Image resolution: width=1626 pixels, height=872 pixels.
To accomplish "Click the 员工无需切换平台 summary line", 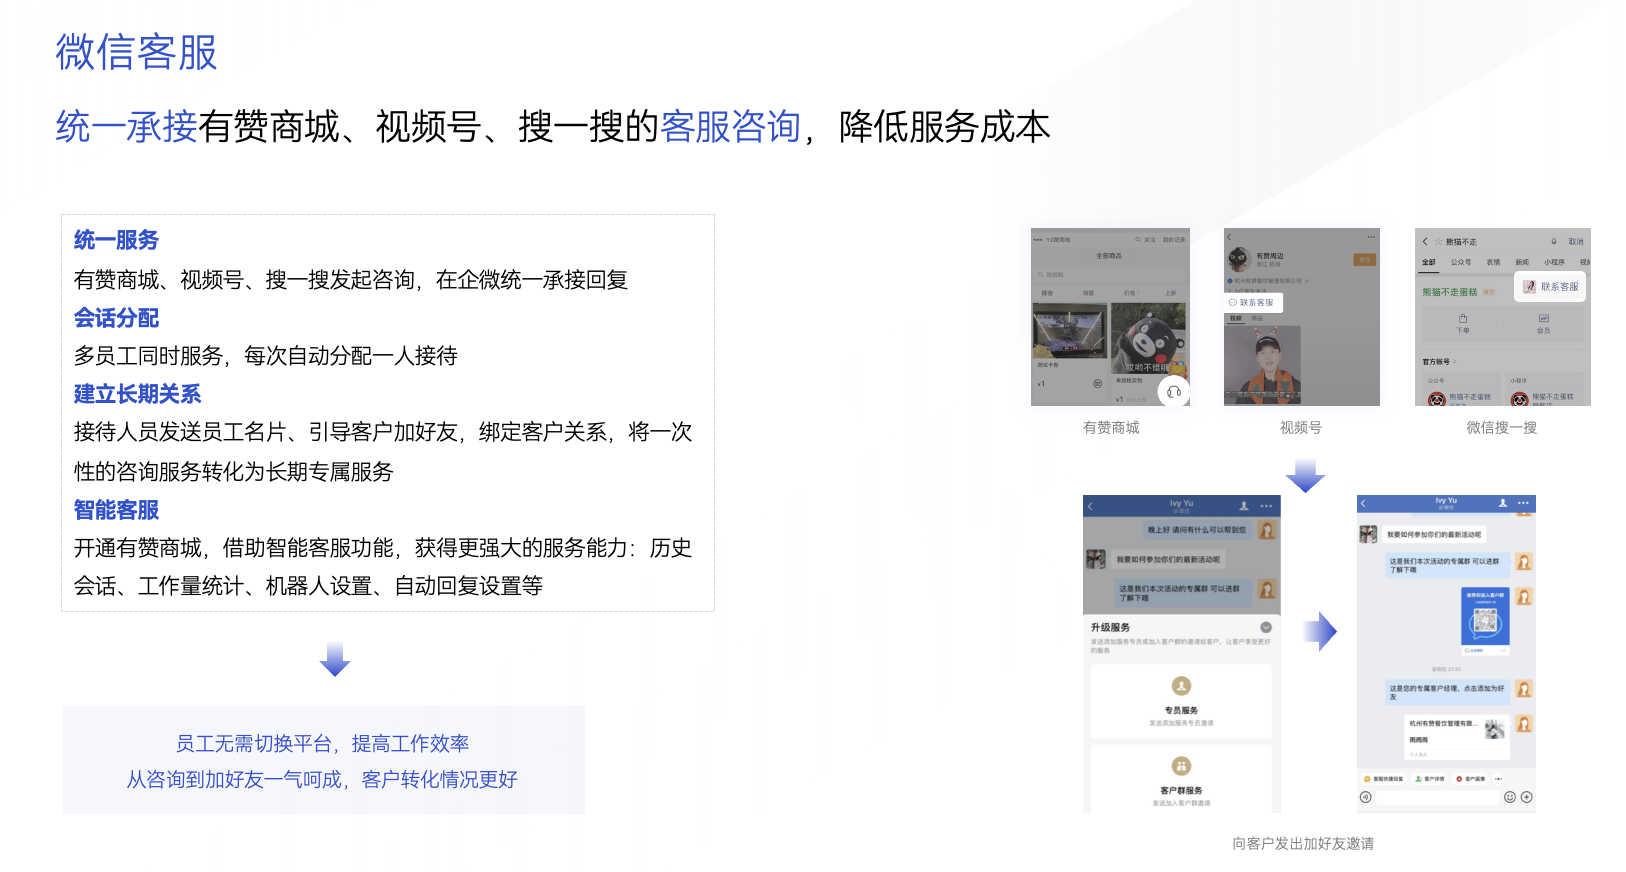I will click(x=322, y=743).
